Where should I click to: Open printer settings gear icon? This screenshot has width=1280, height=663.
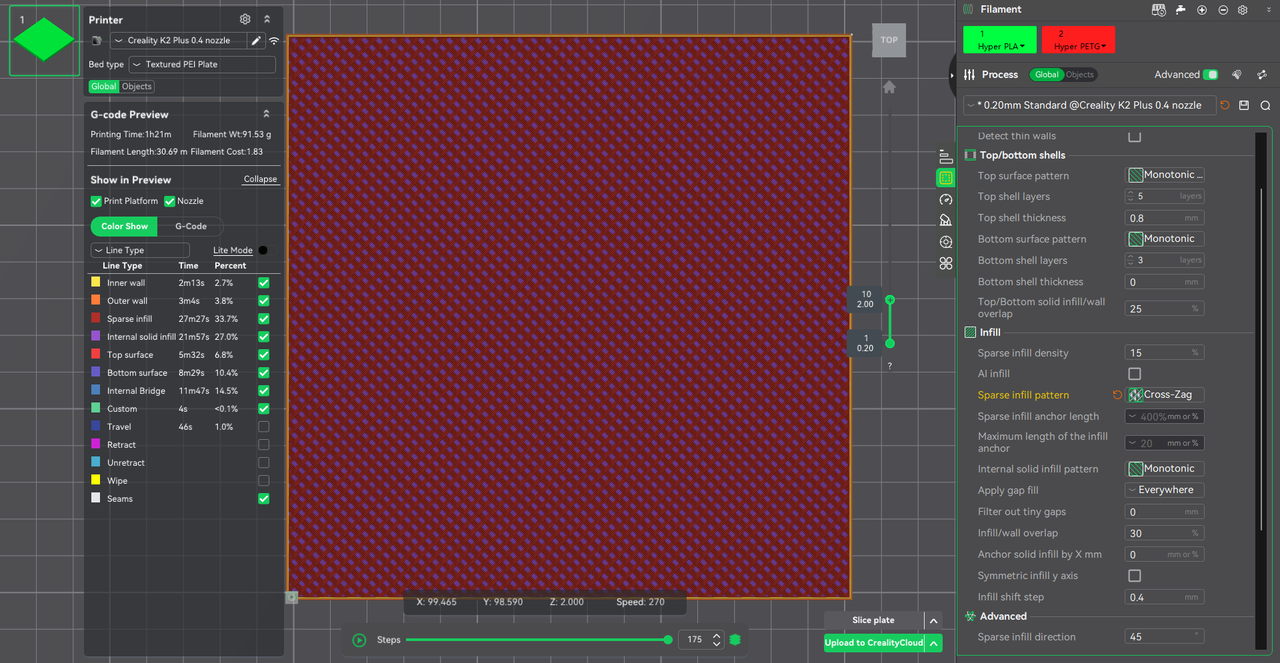(245, 19)
